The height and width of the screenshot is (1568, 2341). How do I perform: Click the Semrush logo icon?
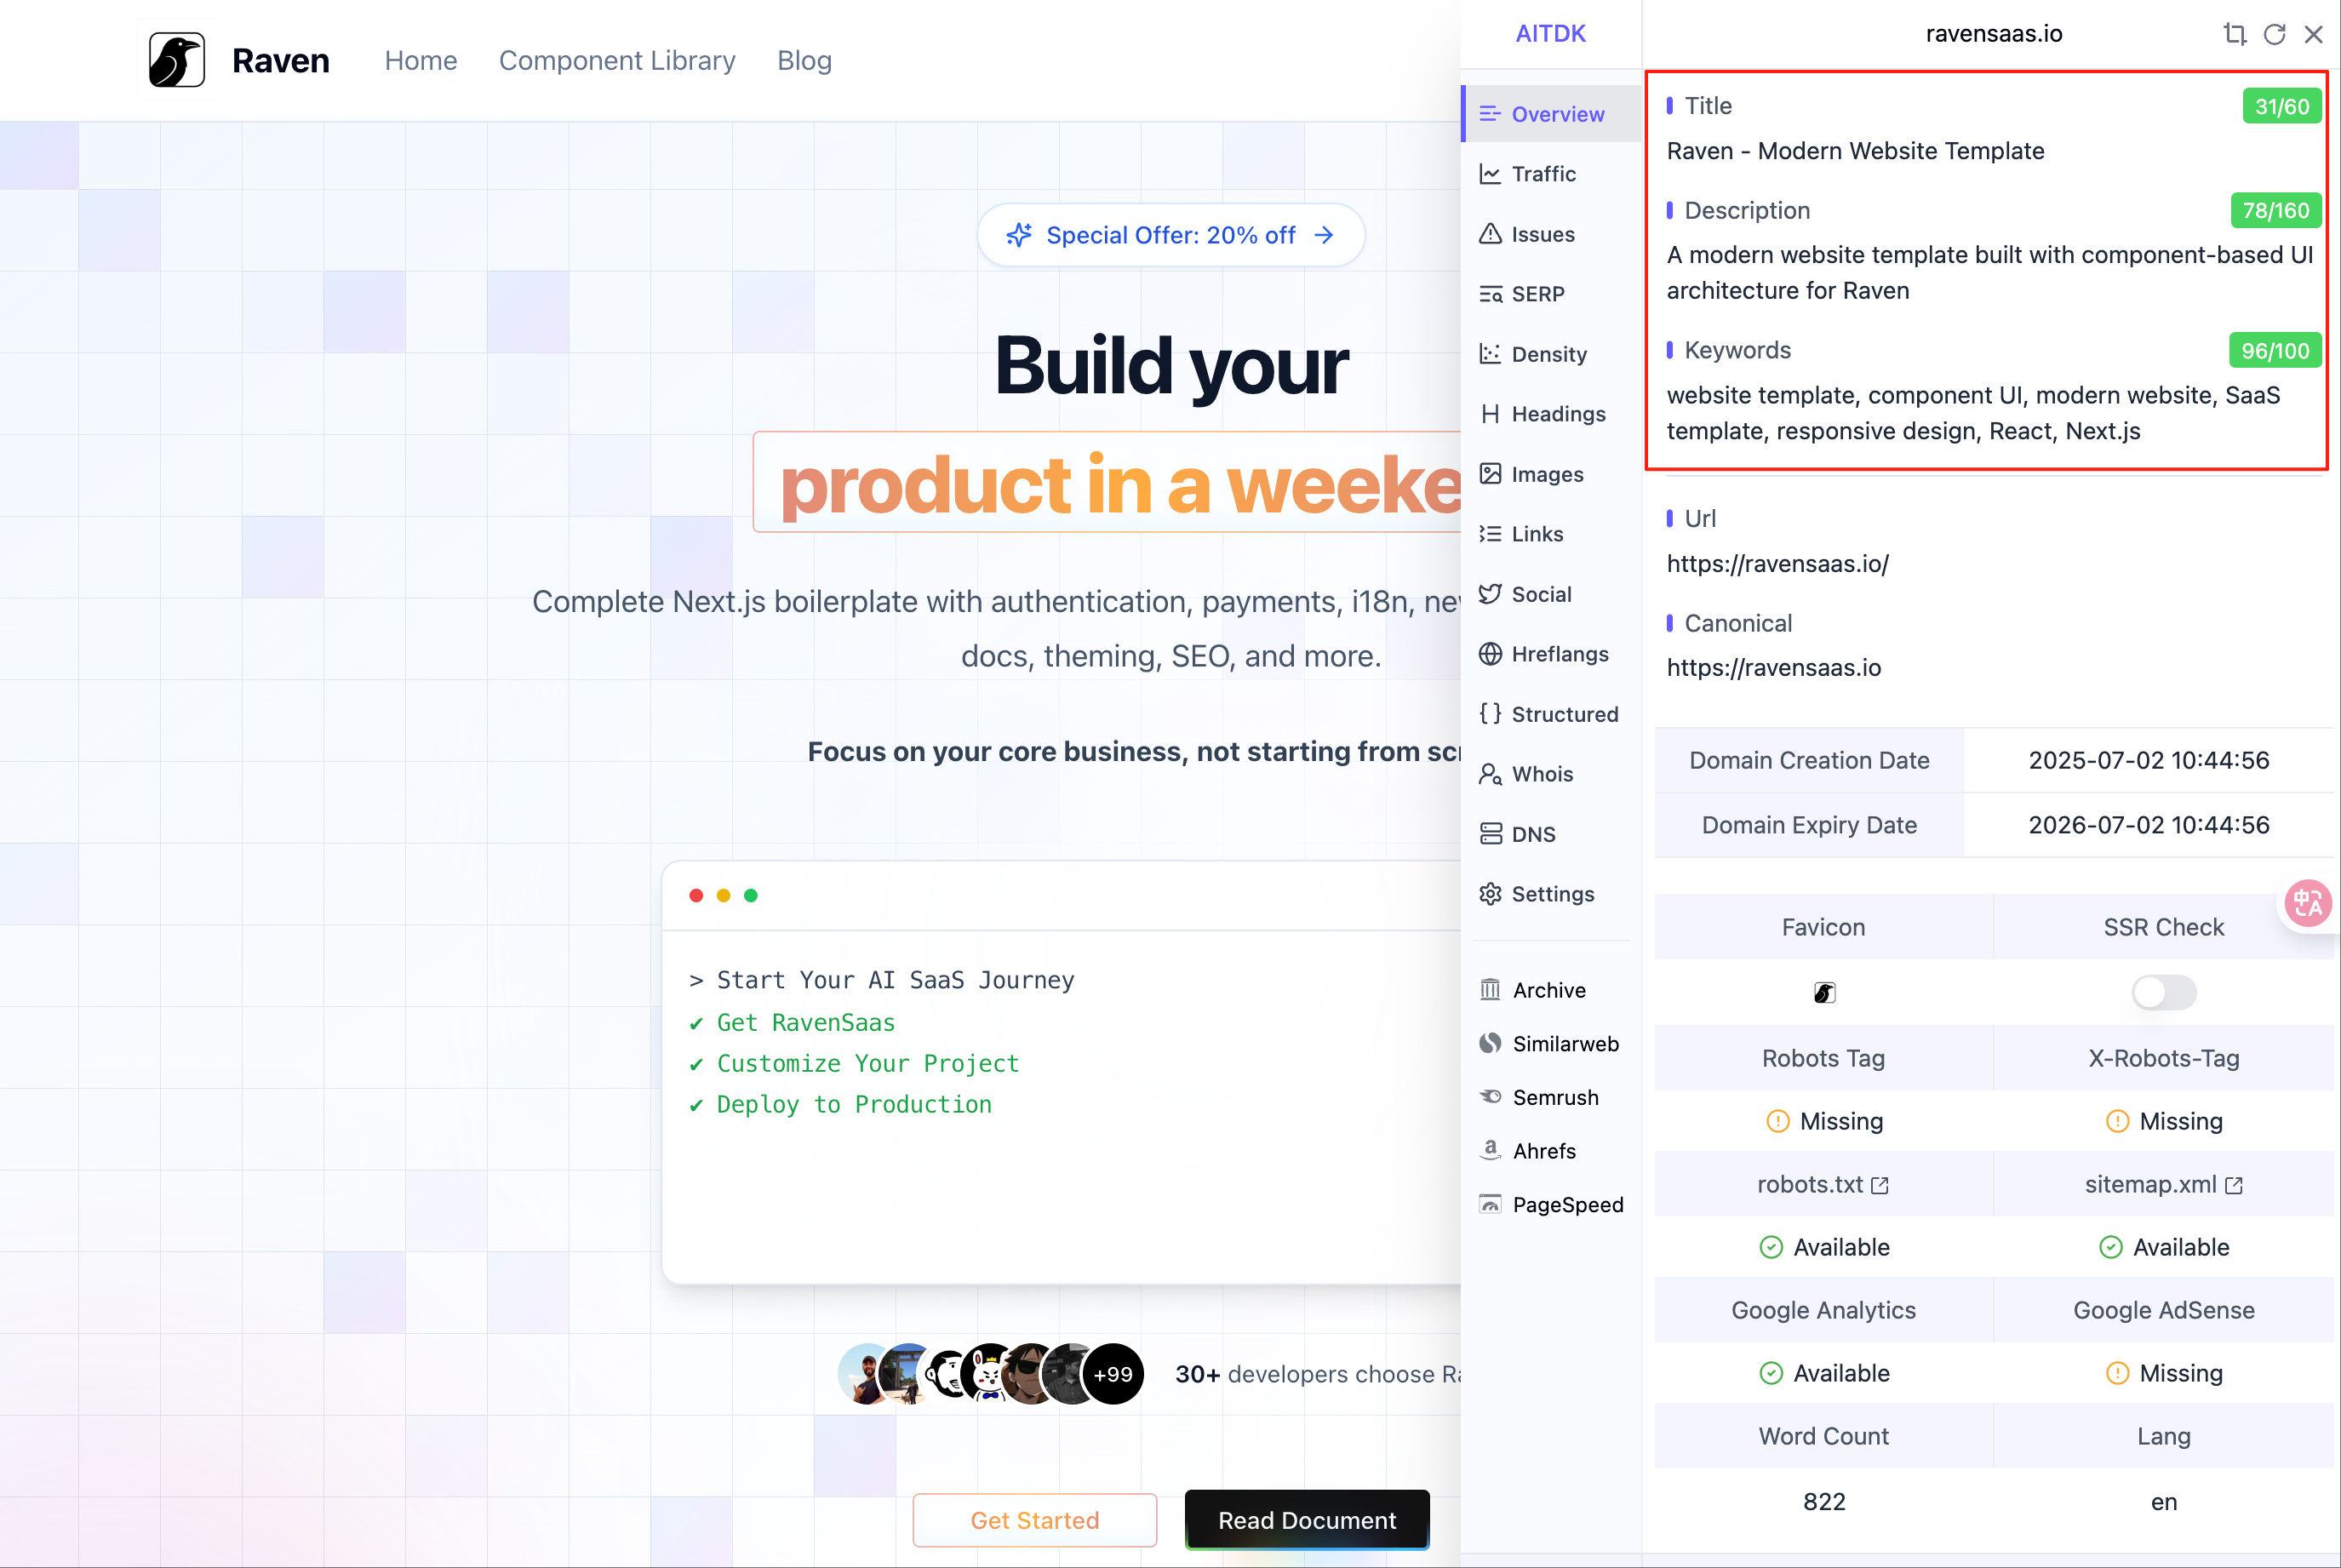click(1490, 1097)
